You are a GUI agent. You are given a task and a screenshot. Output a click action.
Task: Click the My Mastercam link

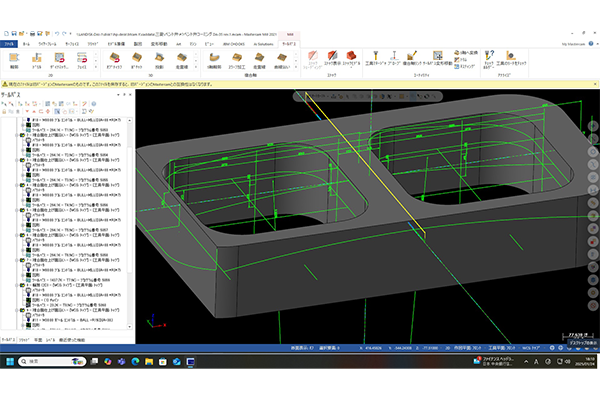pos(573,44)
